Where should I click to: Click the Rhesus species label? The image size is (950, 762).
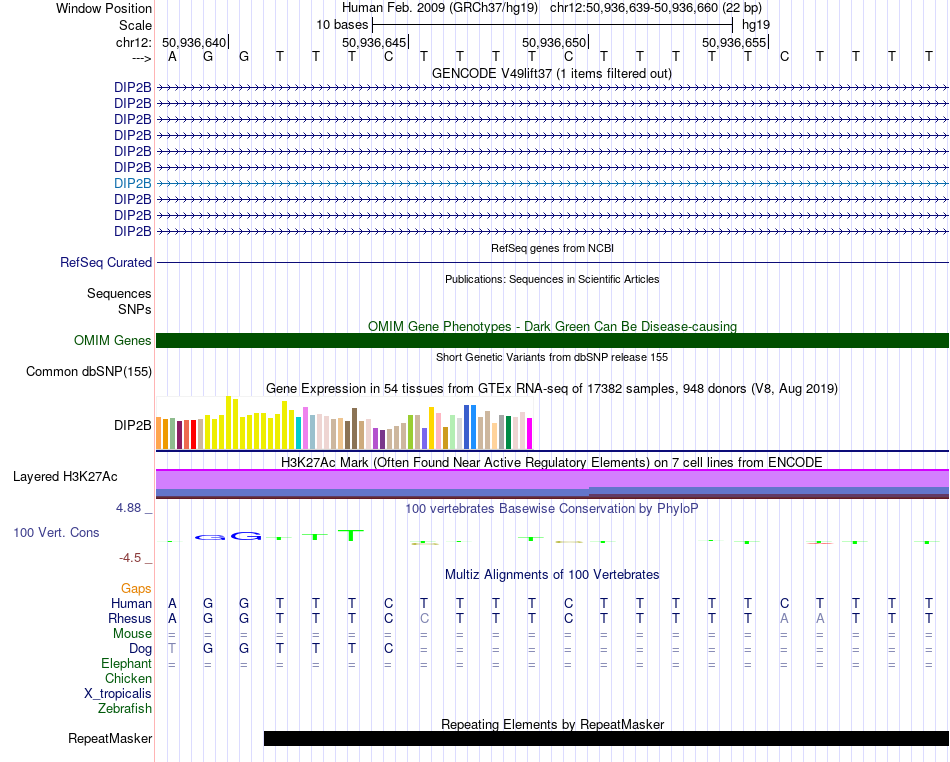pyautogui.click(x=130, y=618)
